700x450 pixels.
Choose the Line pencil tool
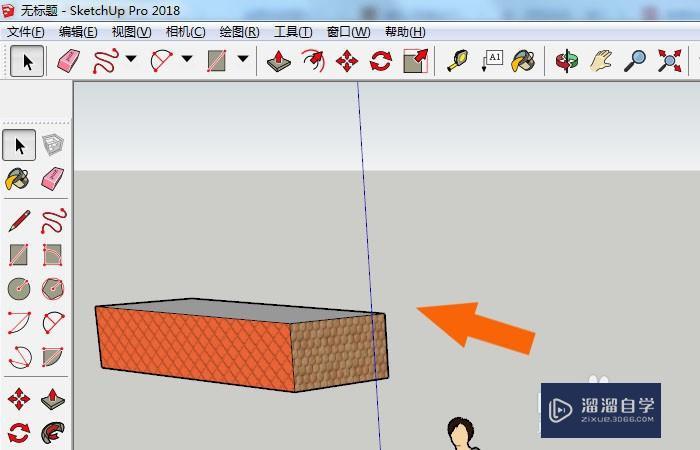19,221
